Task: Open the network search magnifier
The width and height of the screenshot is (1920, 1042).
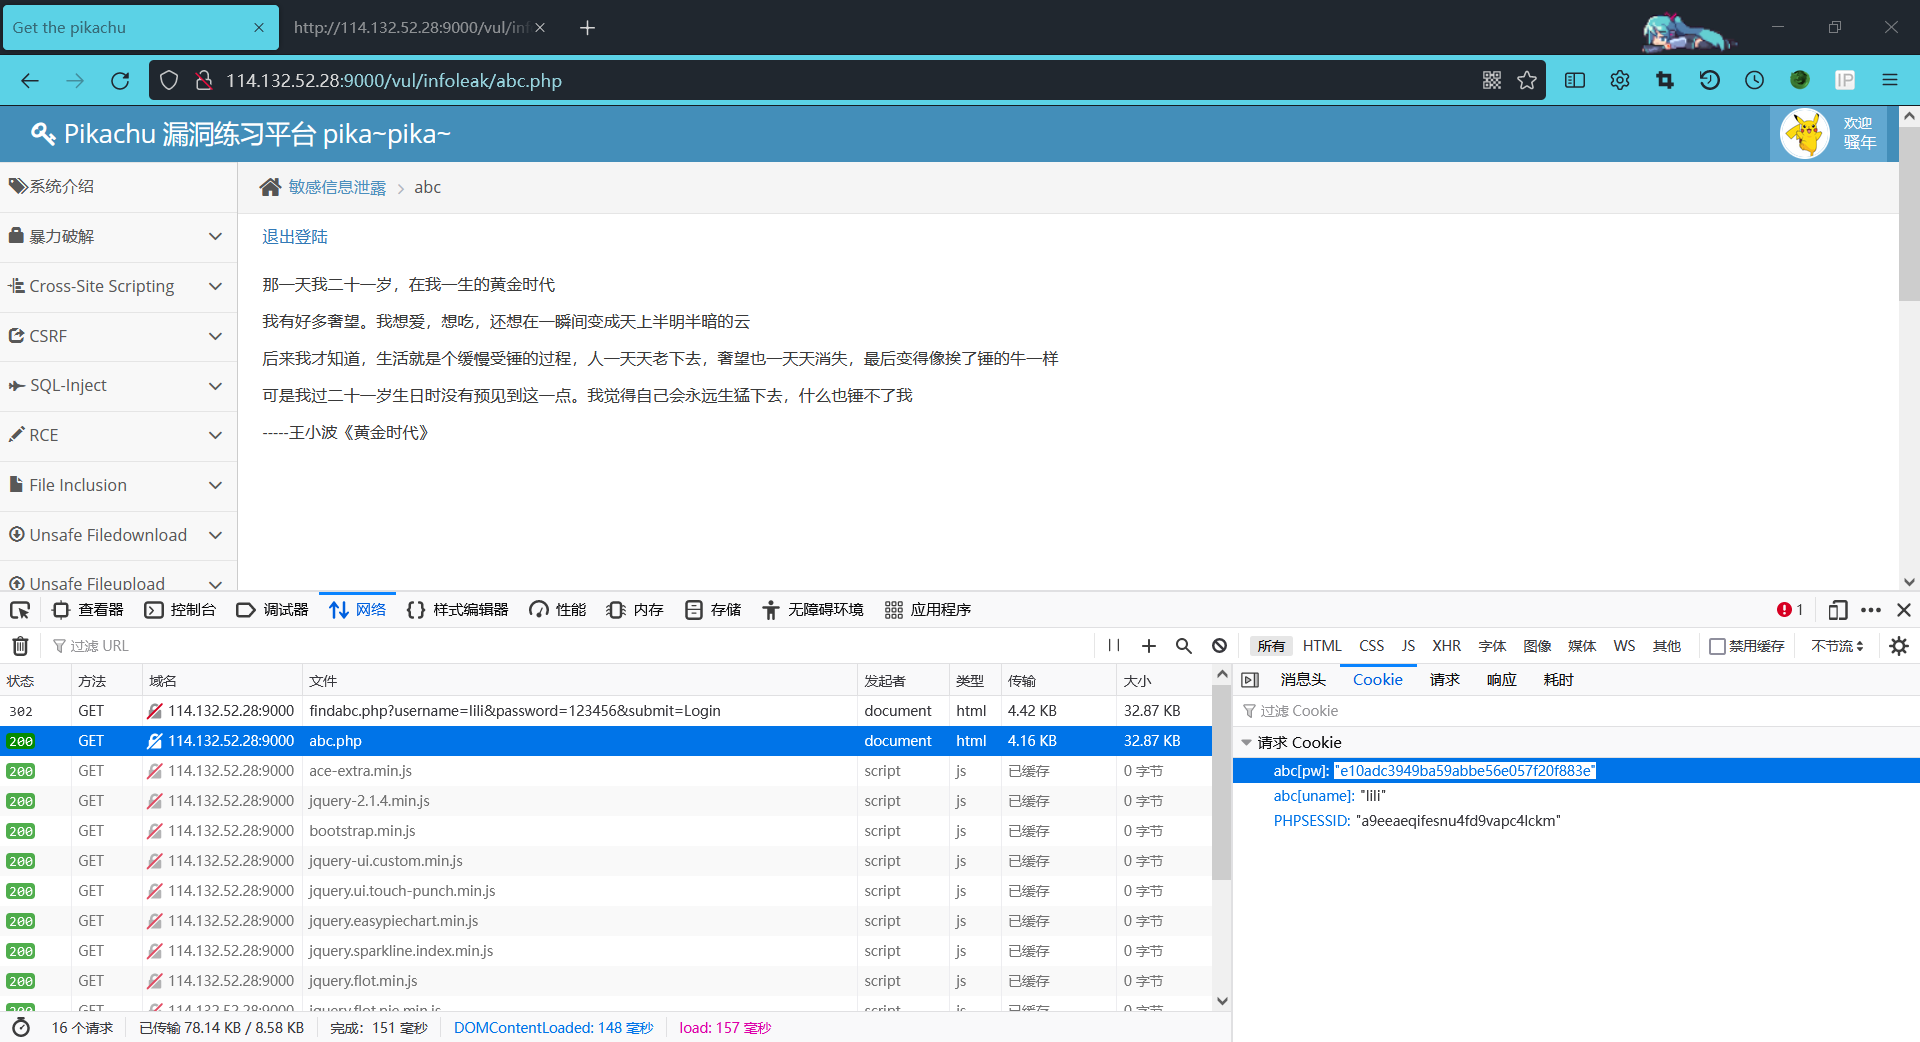Action: click(1184, 646)
